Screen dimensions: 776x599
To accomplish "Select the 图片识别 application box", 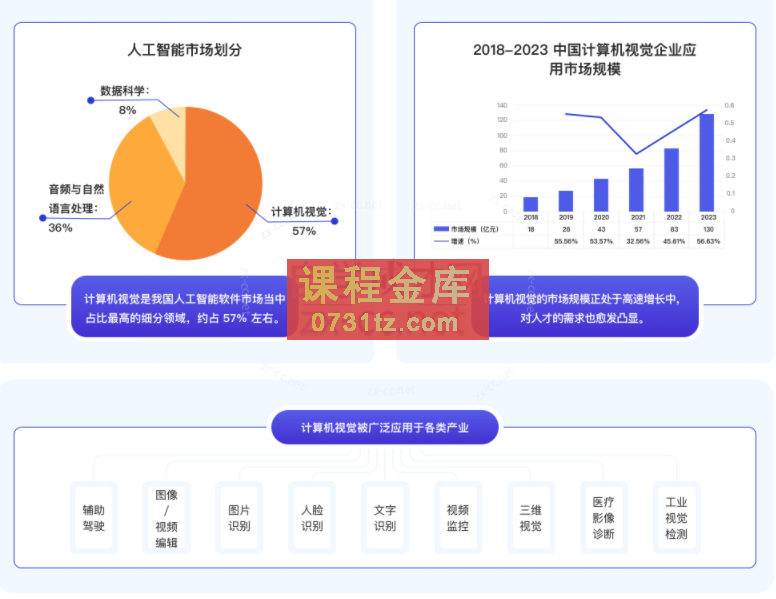I will (x=239, y=517).
